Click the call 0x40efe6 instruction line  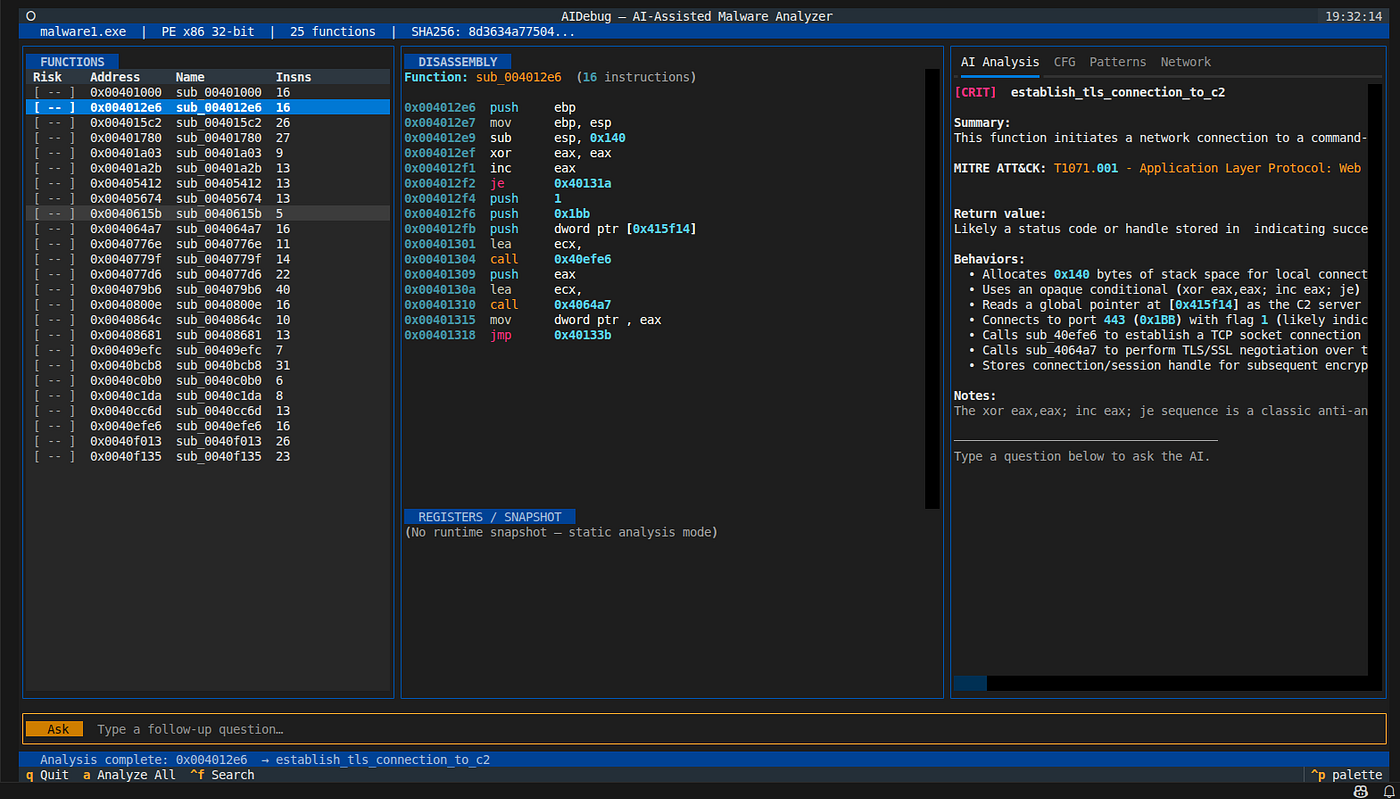[508, 259]
